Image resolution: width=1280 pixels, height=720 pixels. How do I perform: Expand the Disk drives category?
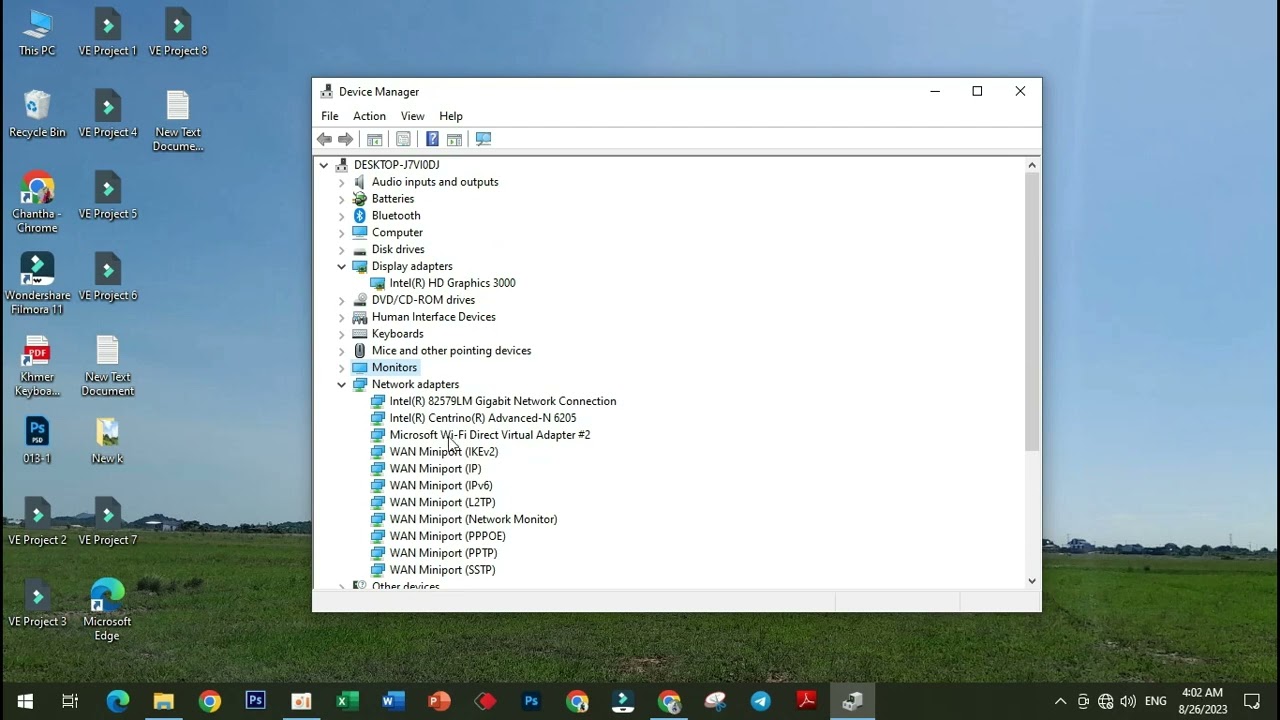click(341, 250)
